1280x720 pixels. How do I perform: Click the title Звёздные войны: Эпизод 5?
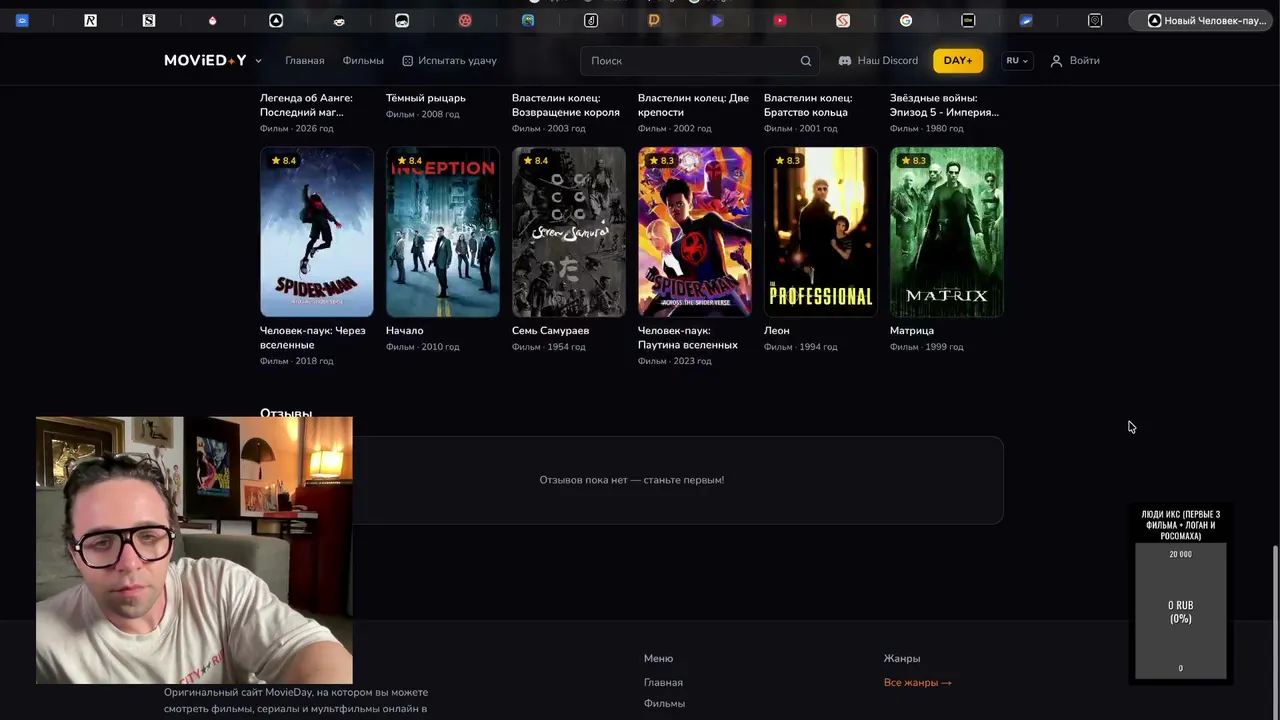tap(944, 105)
